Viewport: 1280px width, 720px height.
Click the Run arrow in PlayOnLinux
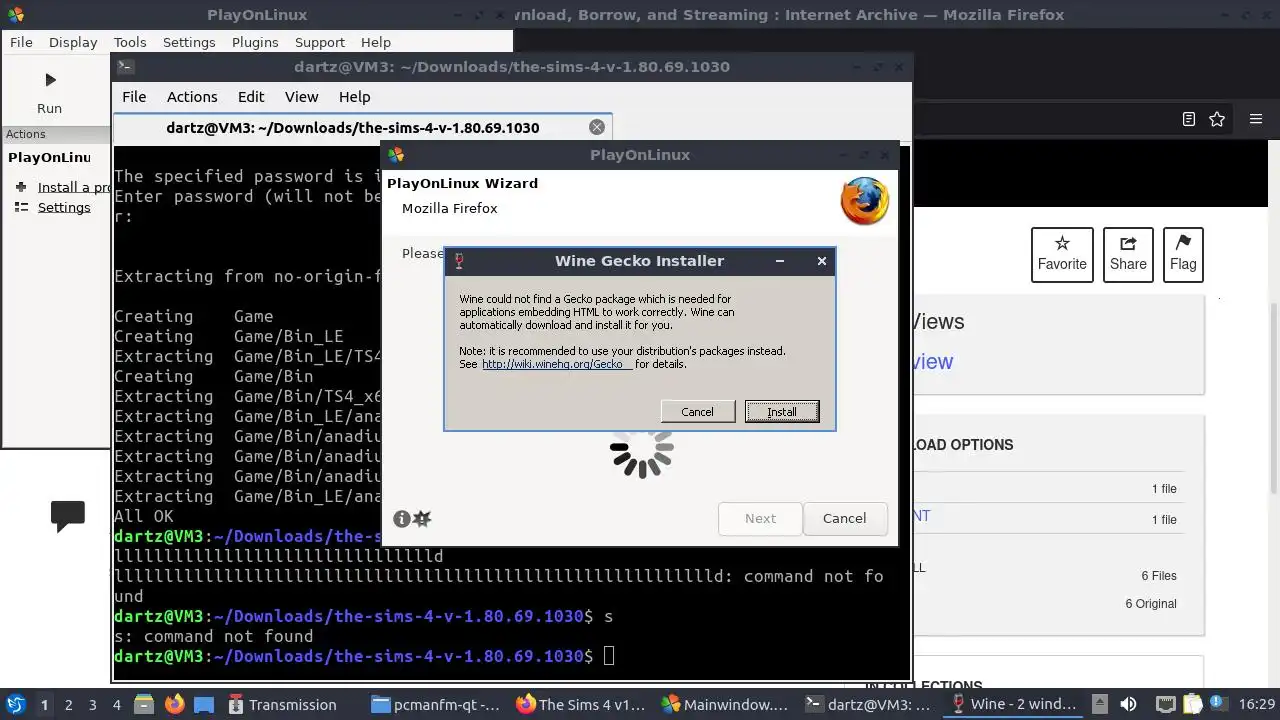50,80
